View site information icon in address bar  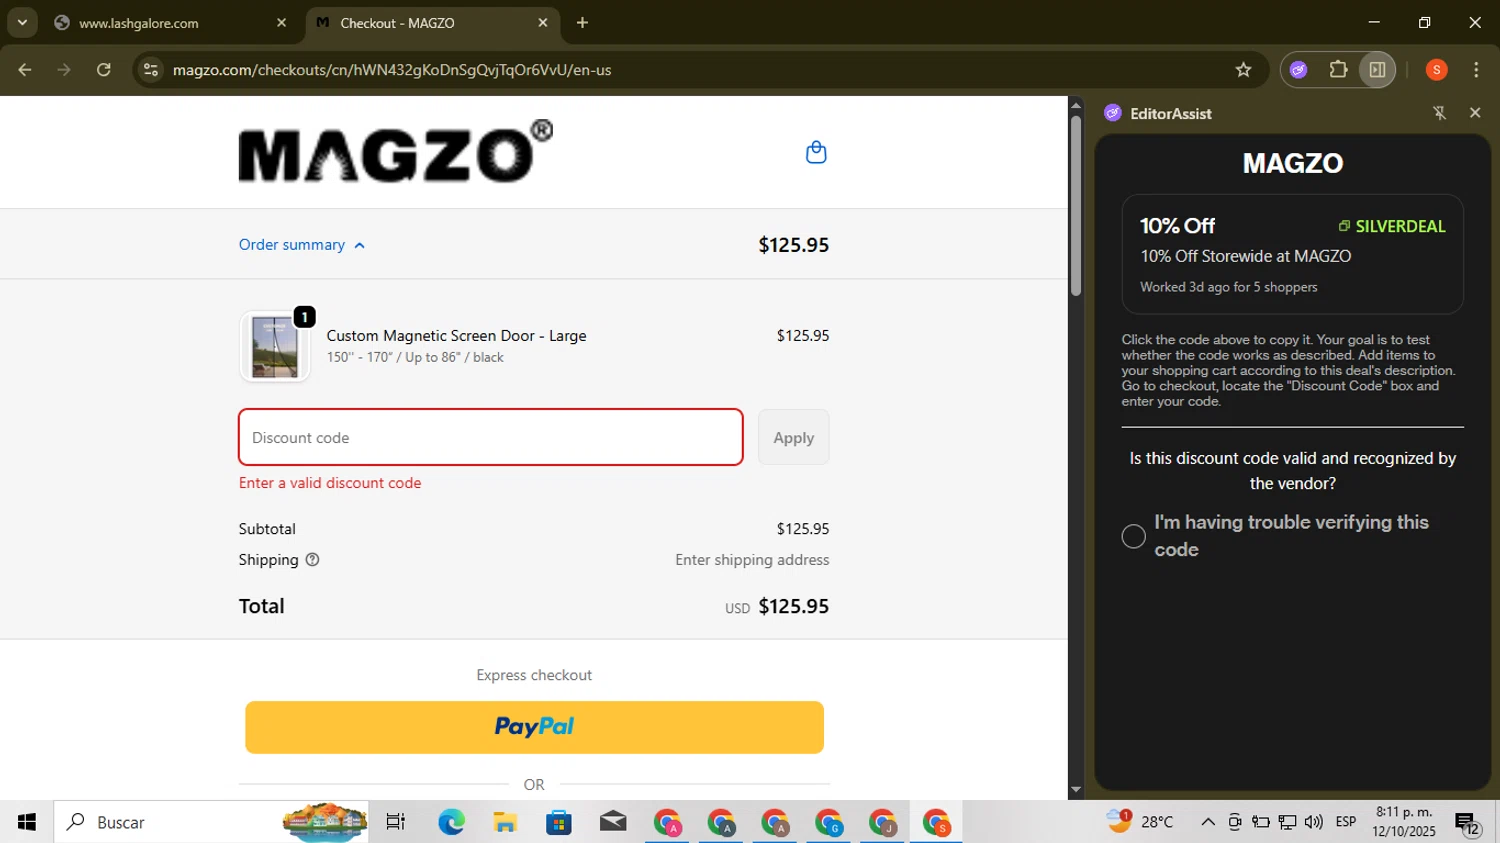151,70
